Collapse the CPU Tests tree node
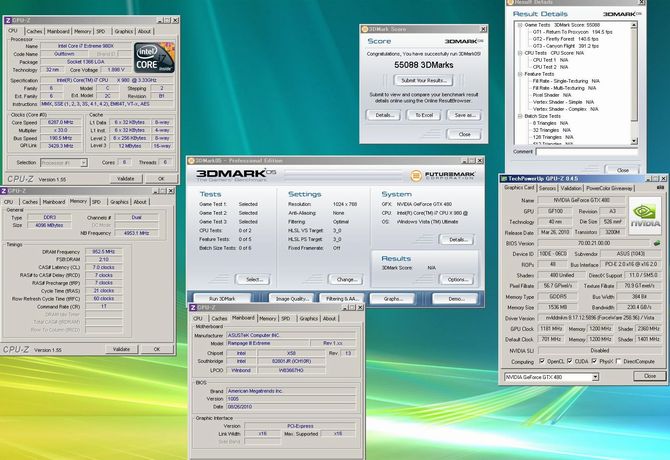 [x=520, y=53]
